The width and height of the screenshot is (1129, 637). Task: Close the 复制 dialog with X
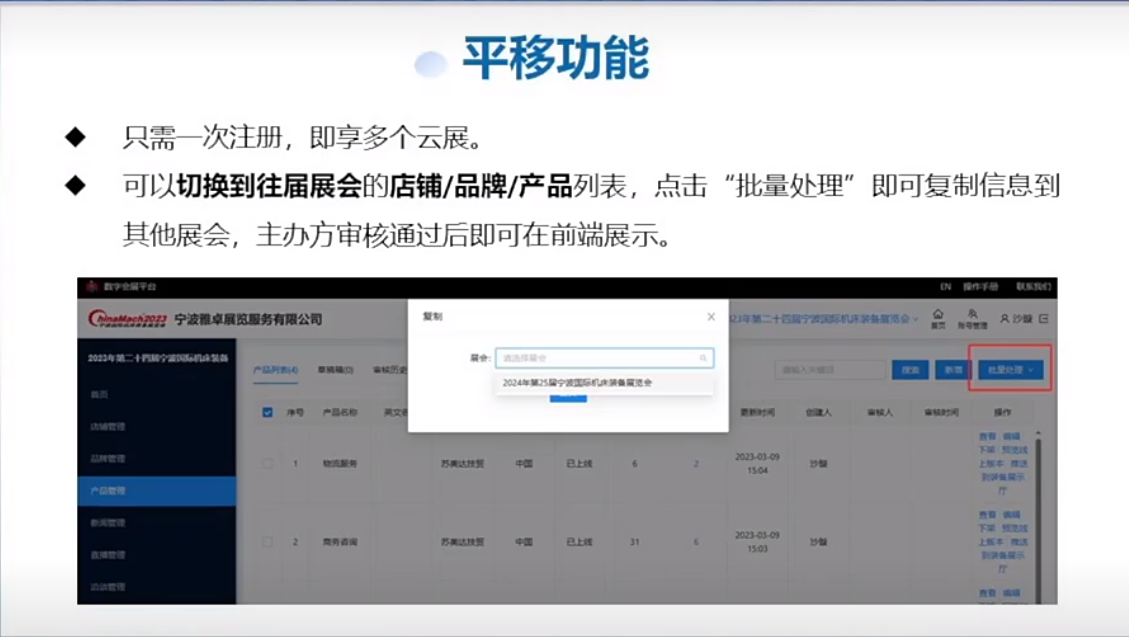[711, 317]
